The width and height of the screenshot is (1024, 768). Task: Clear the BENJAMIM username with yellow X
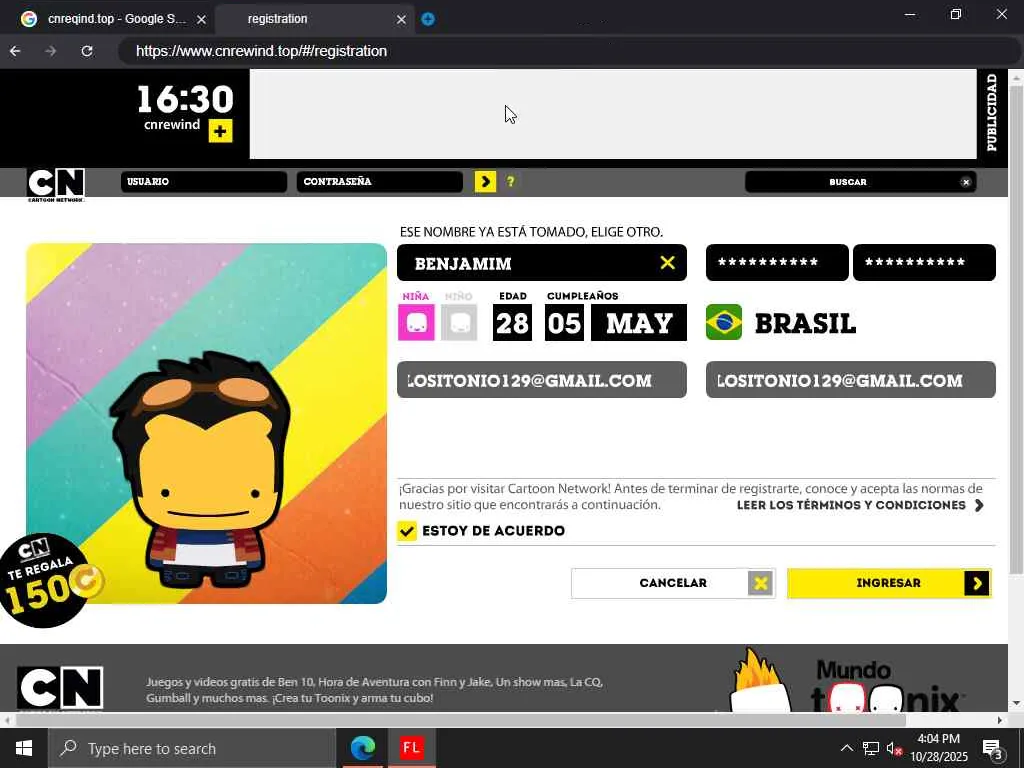pyautogui.click(x=667, y=263)
